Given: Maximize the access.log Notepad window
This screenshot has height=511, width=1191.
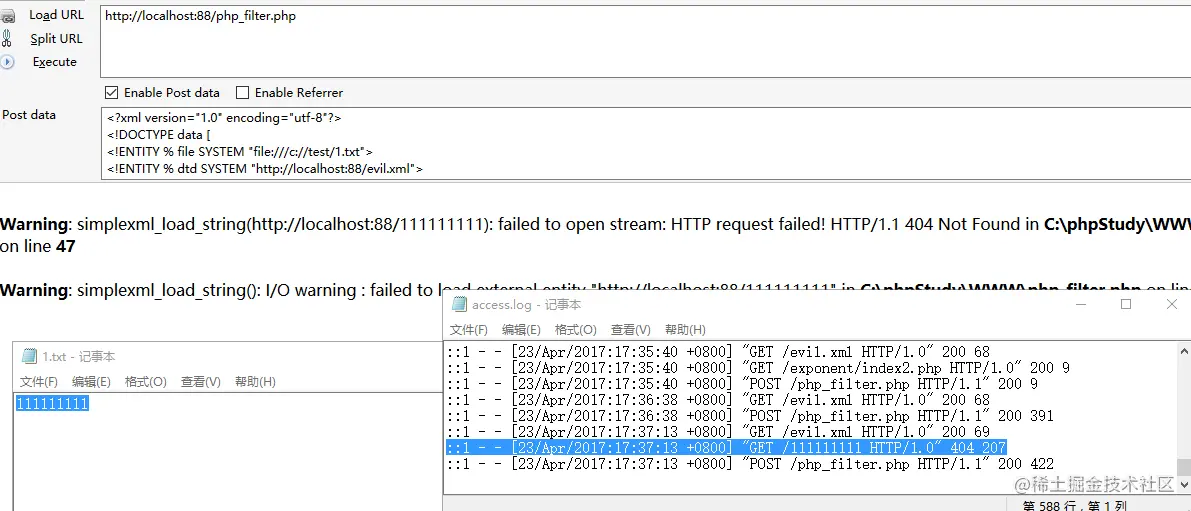Looking at the screenshot, I should coord(1126,304).
